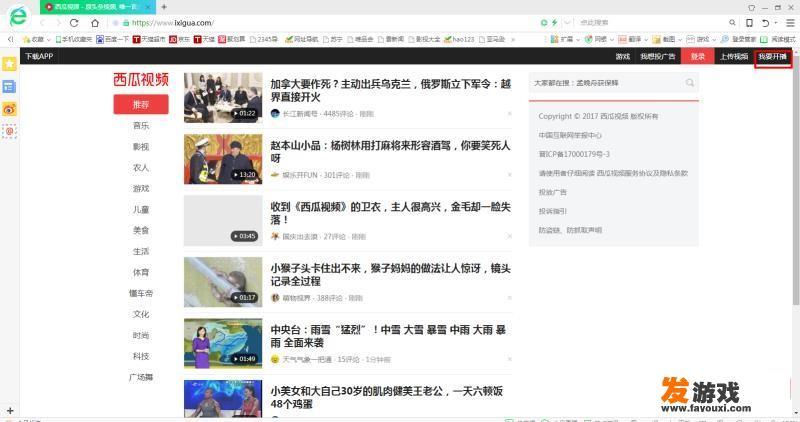Click 上传视频 in the black header
Image resolution: width=800 pixels, height=422 pixels.
tap(734, 56)
